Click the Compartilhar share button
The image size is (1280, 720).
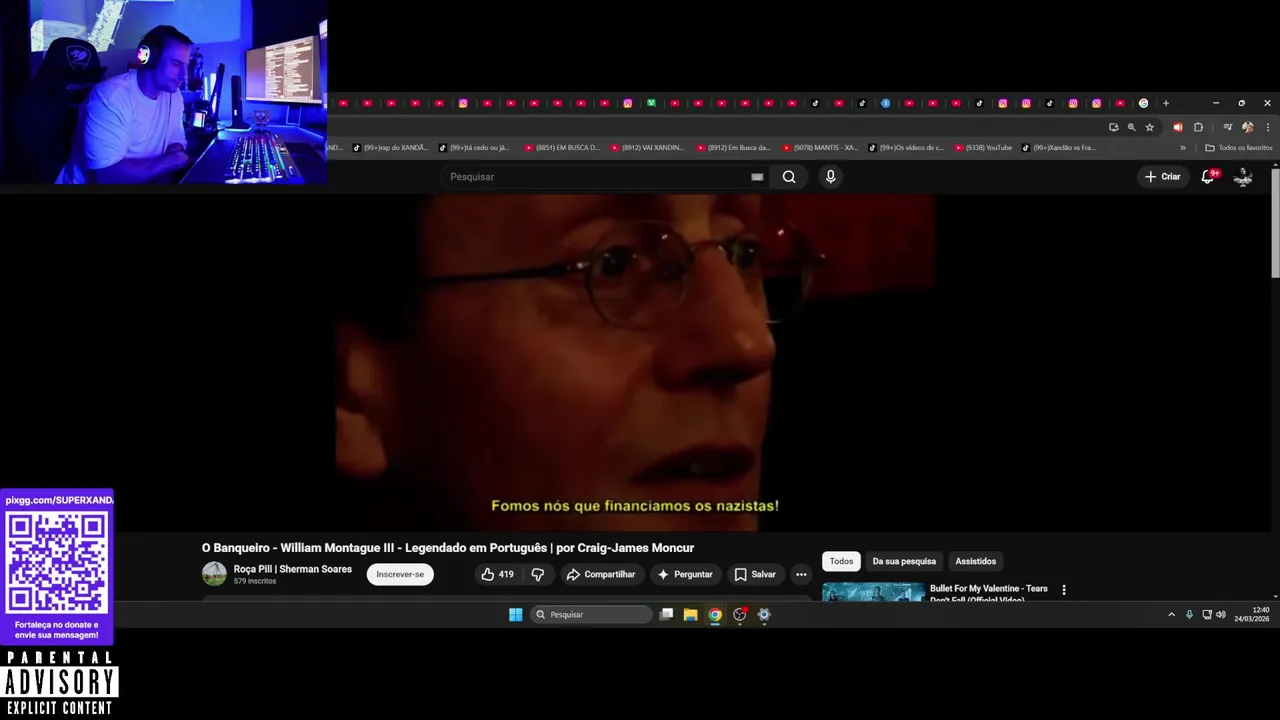click(x=600, y=574)
